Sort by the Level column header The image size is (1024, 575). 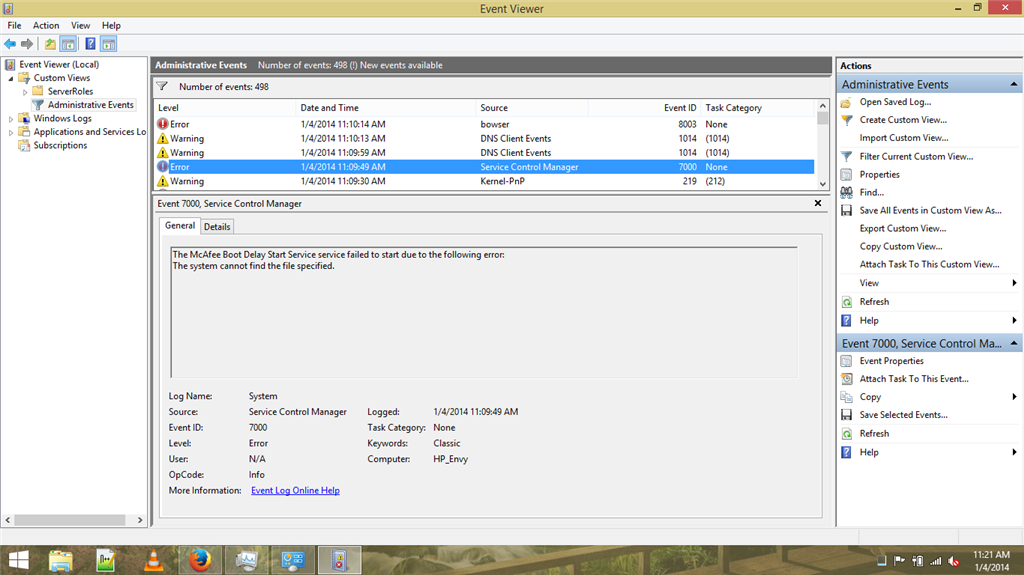pos(225,108)
